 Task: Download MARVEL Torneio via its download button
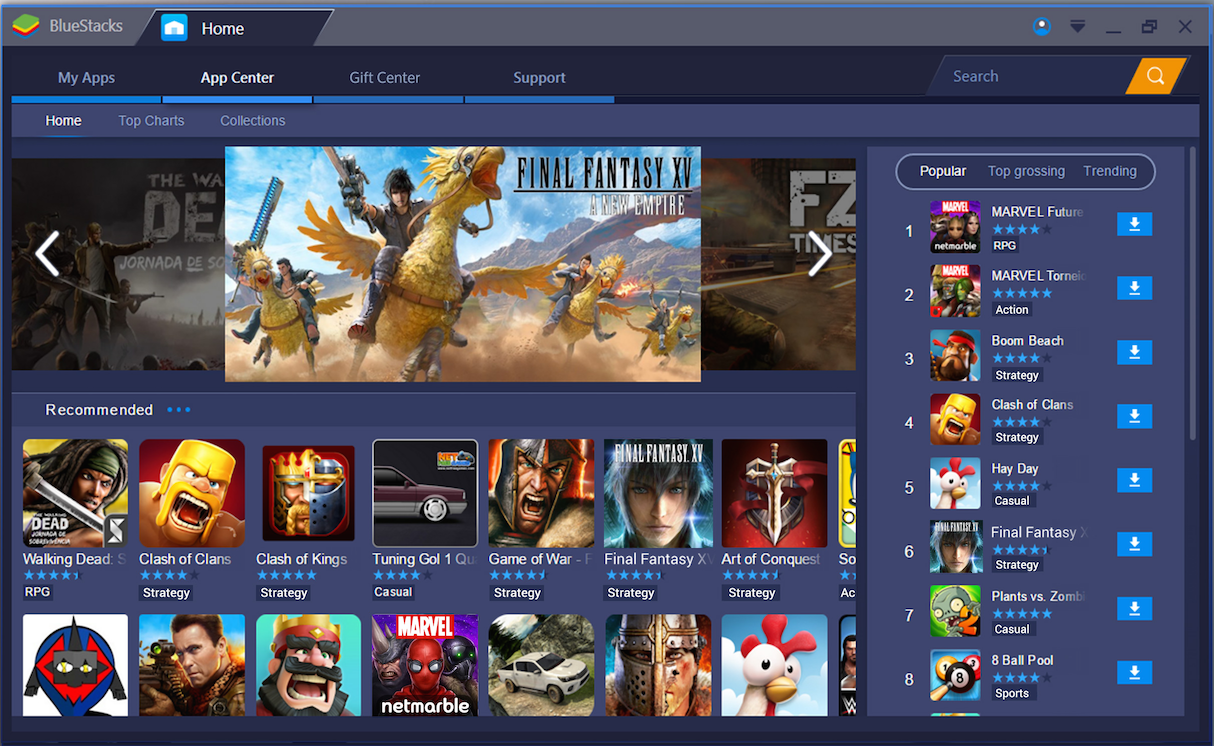1134,289
